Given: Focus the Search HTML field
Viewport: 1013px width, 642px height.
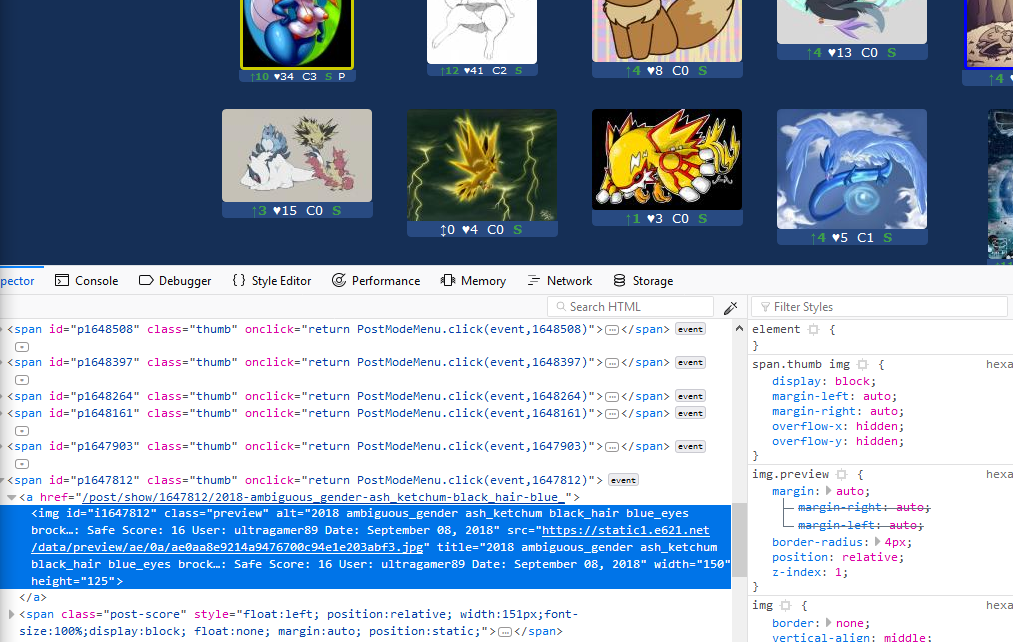Looking at the screenshot, I should coord(630,307).
